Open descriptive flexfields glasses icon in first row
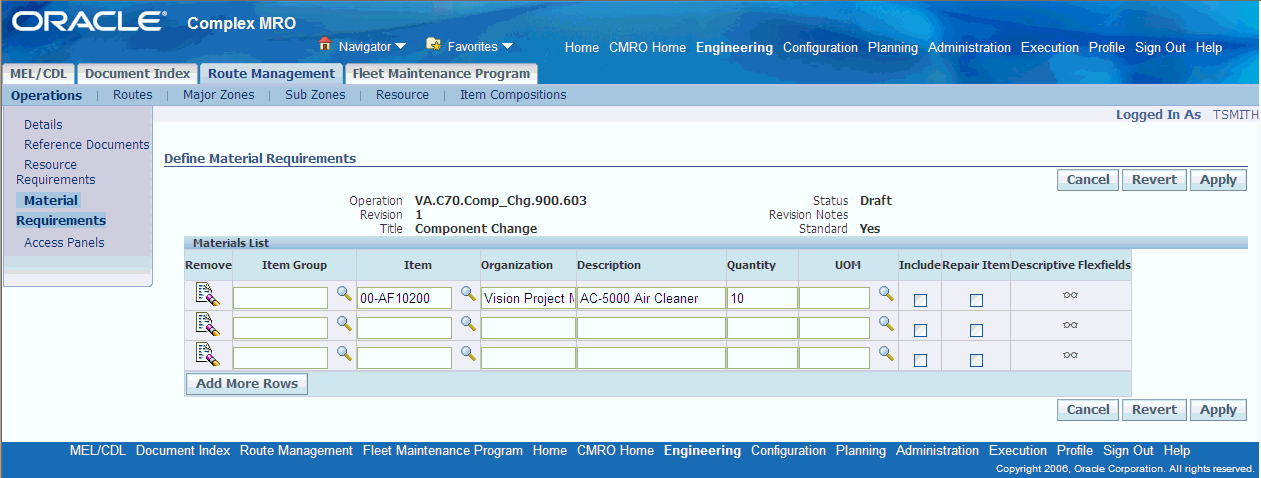This screenshot has height=478, width=1261. point(1070,296)
